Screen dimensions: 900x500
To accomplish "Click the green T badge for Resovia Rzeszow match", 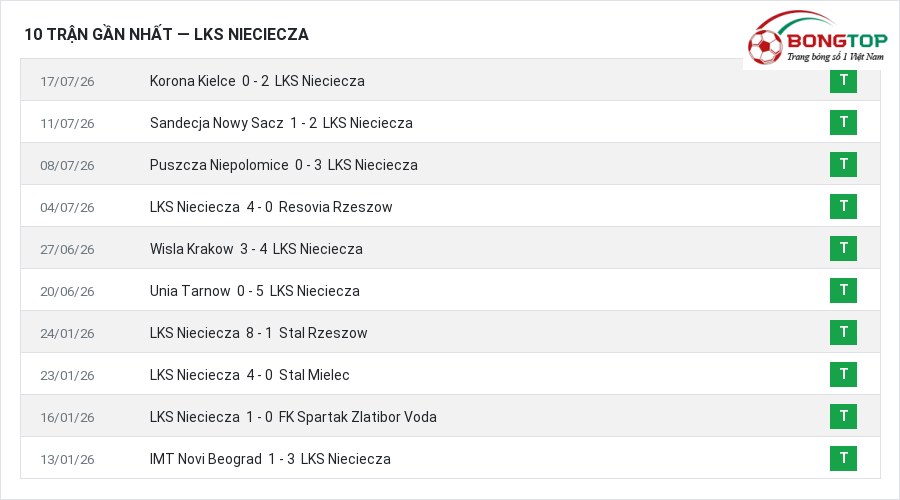I will [843, 206].
